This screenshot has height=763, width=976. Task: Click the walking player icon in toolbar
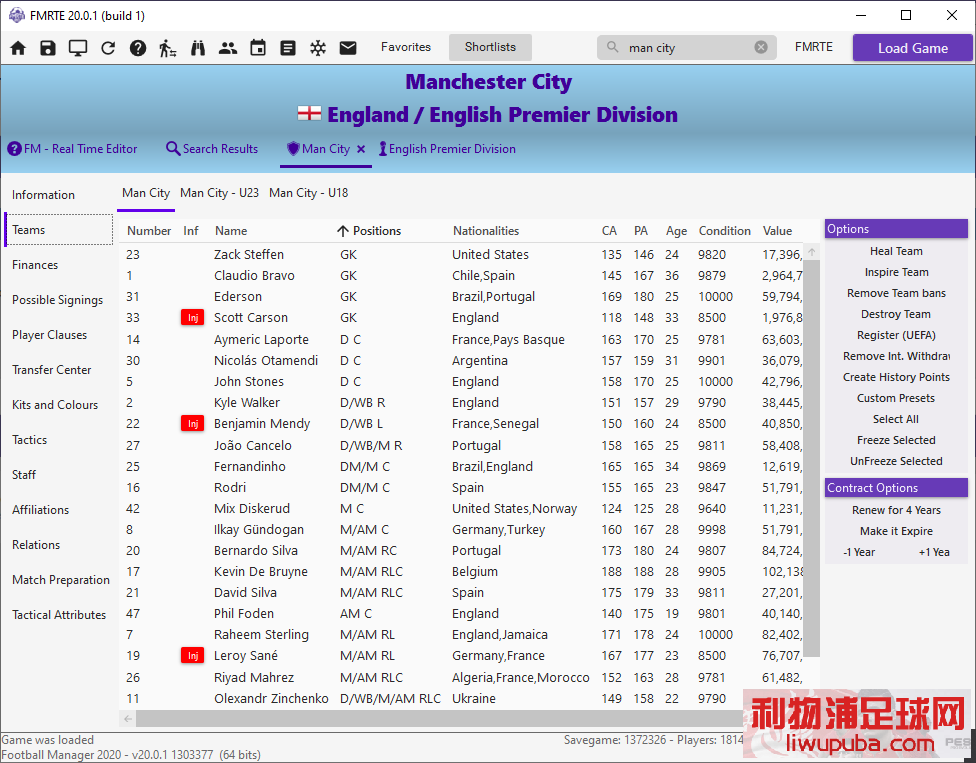(167, 48)
